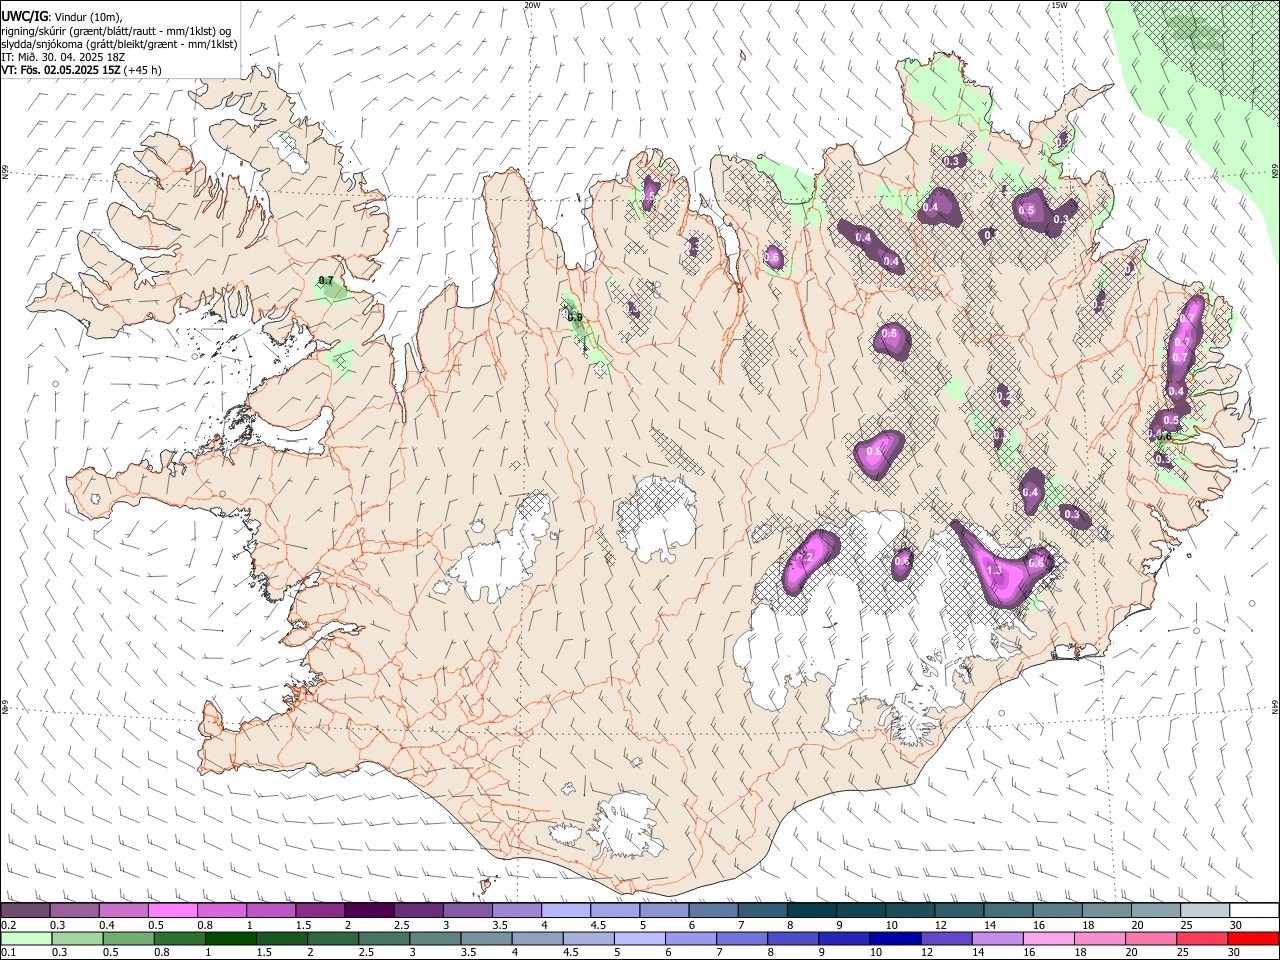Click the grey-green 3 swatch in bottom legend row

click(434, 938)
